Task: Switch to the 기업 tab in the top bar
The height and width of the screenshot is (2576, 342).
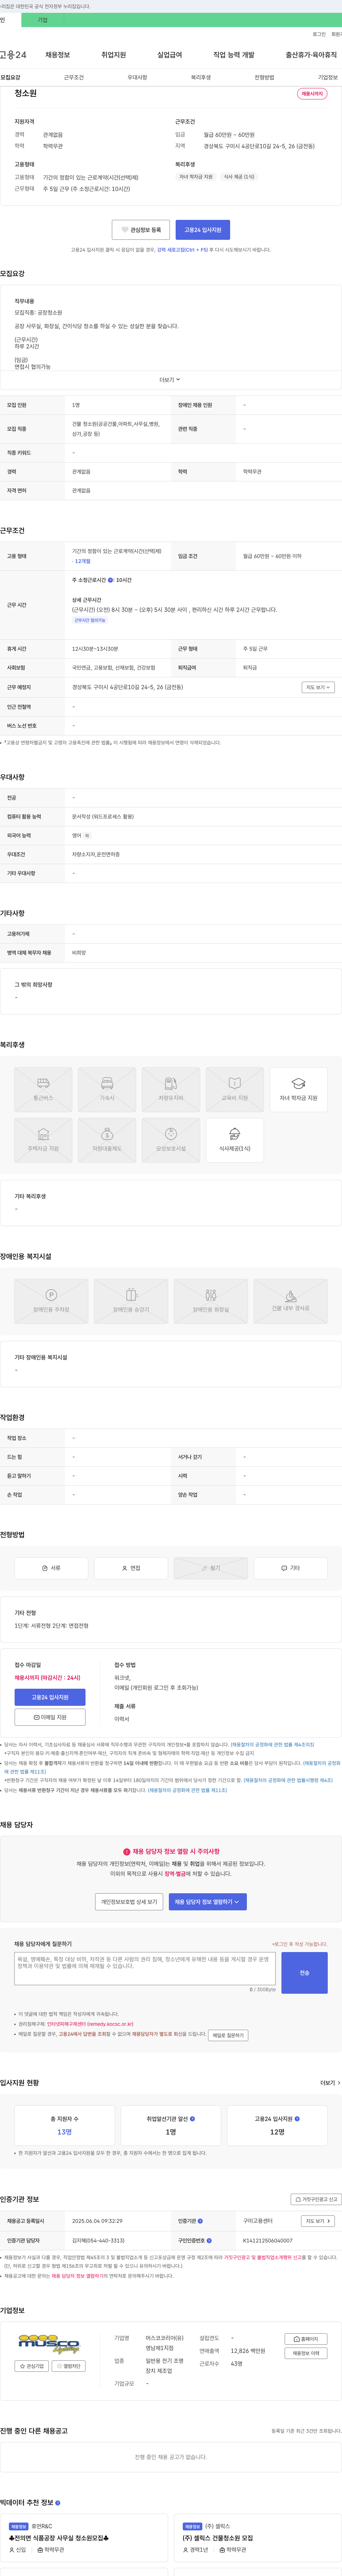Action: (x=42, y=20)
